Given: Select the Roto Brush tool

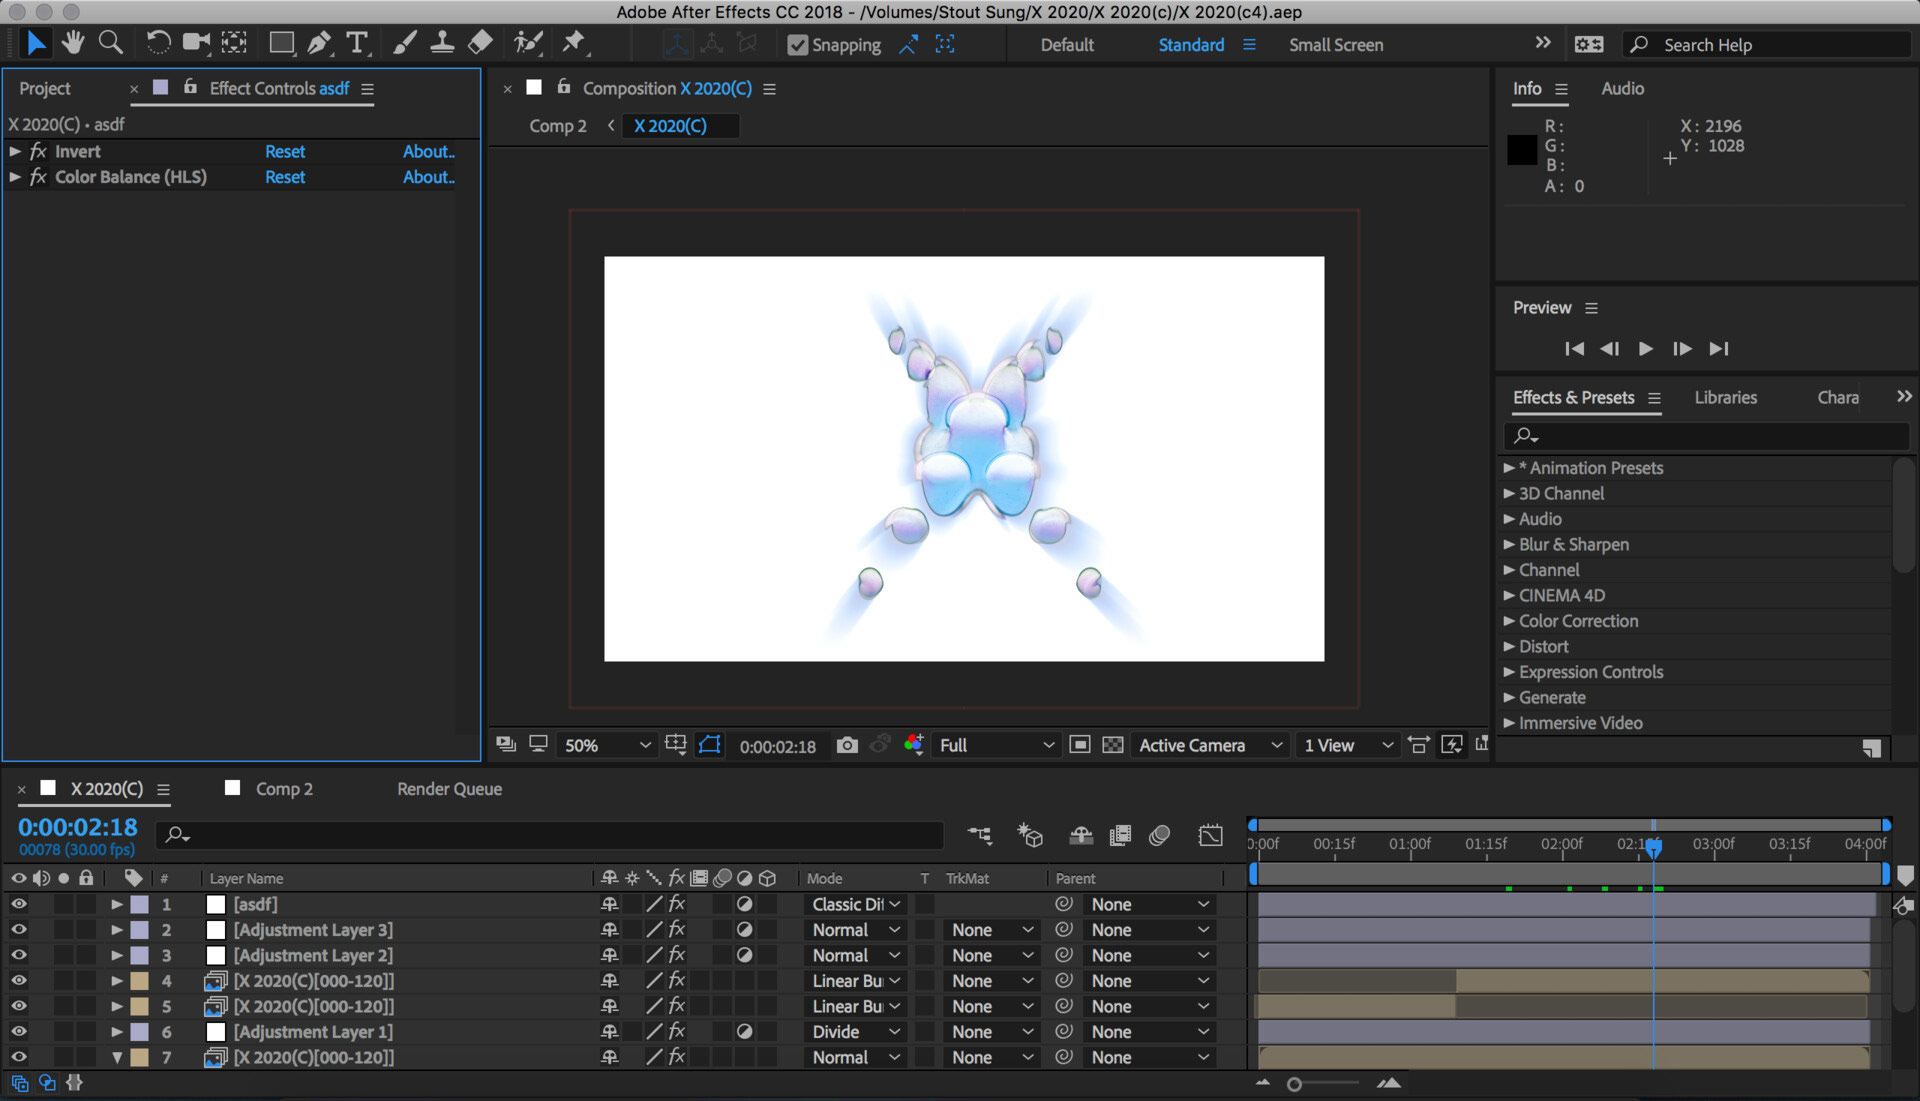Looking at the screenshot, I should (x=527, y=43).
